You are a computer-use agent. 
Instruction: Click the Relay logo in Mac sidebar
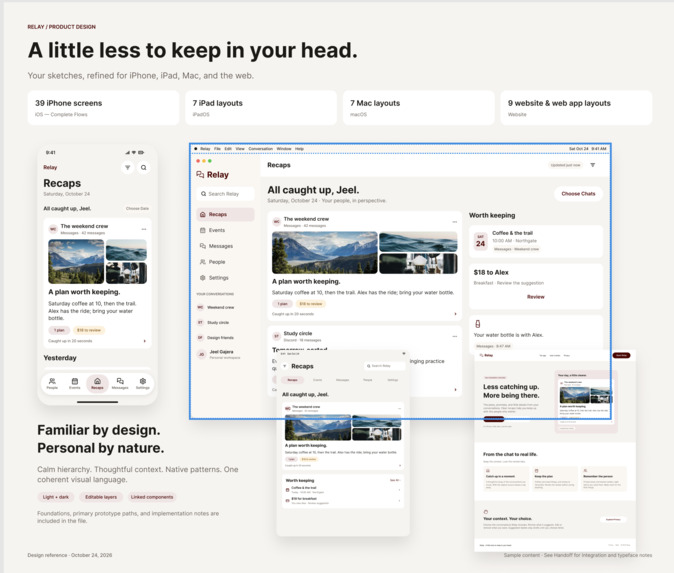[212, 175]
